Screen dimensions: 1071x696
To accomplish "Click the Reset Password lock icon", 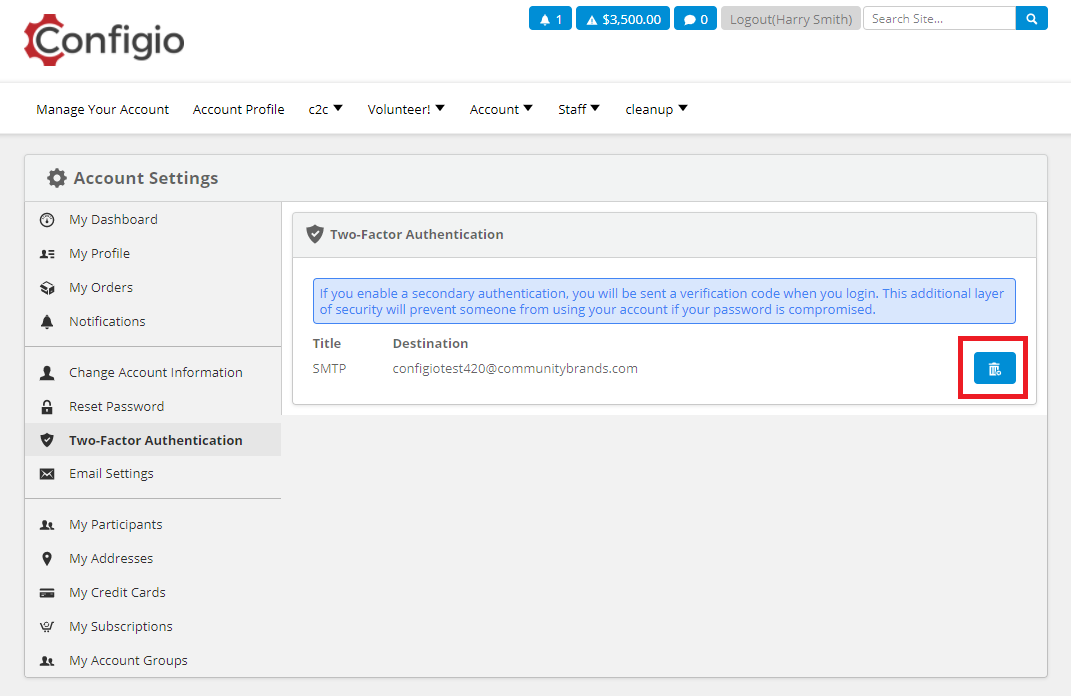I will (47, 407).
